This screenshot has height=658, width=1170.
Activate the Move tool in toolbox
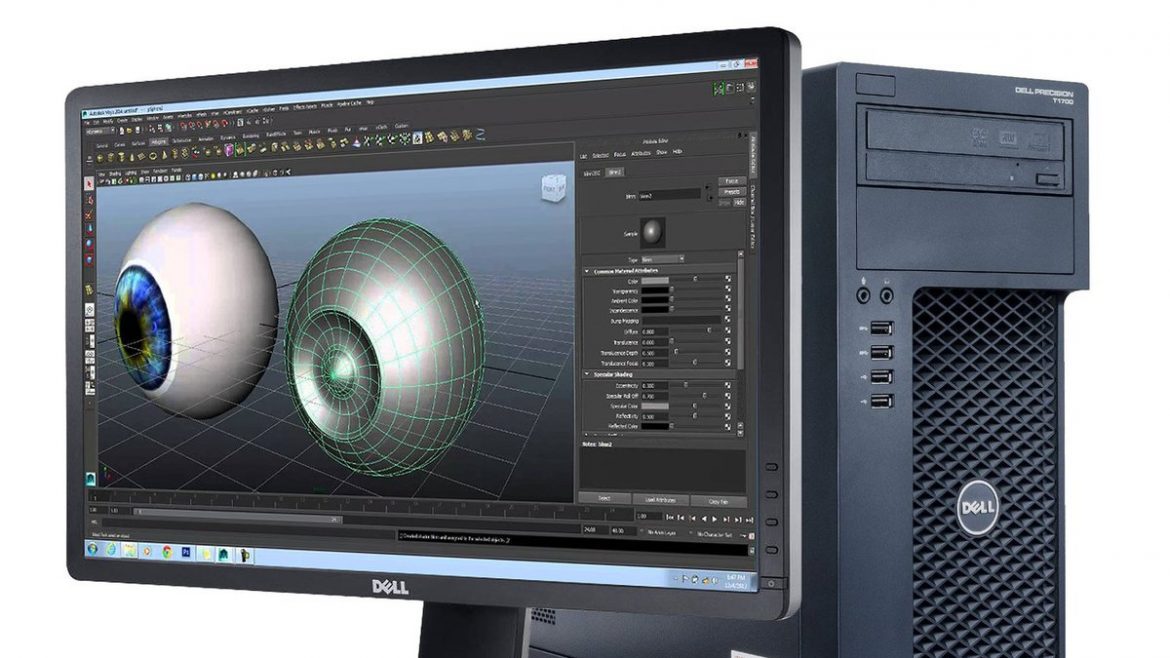90,228
